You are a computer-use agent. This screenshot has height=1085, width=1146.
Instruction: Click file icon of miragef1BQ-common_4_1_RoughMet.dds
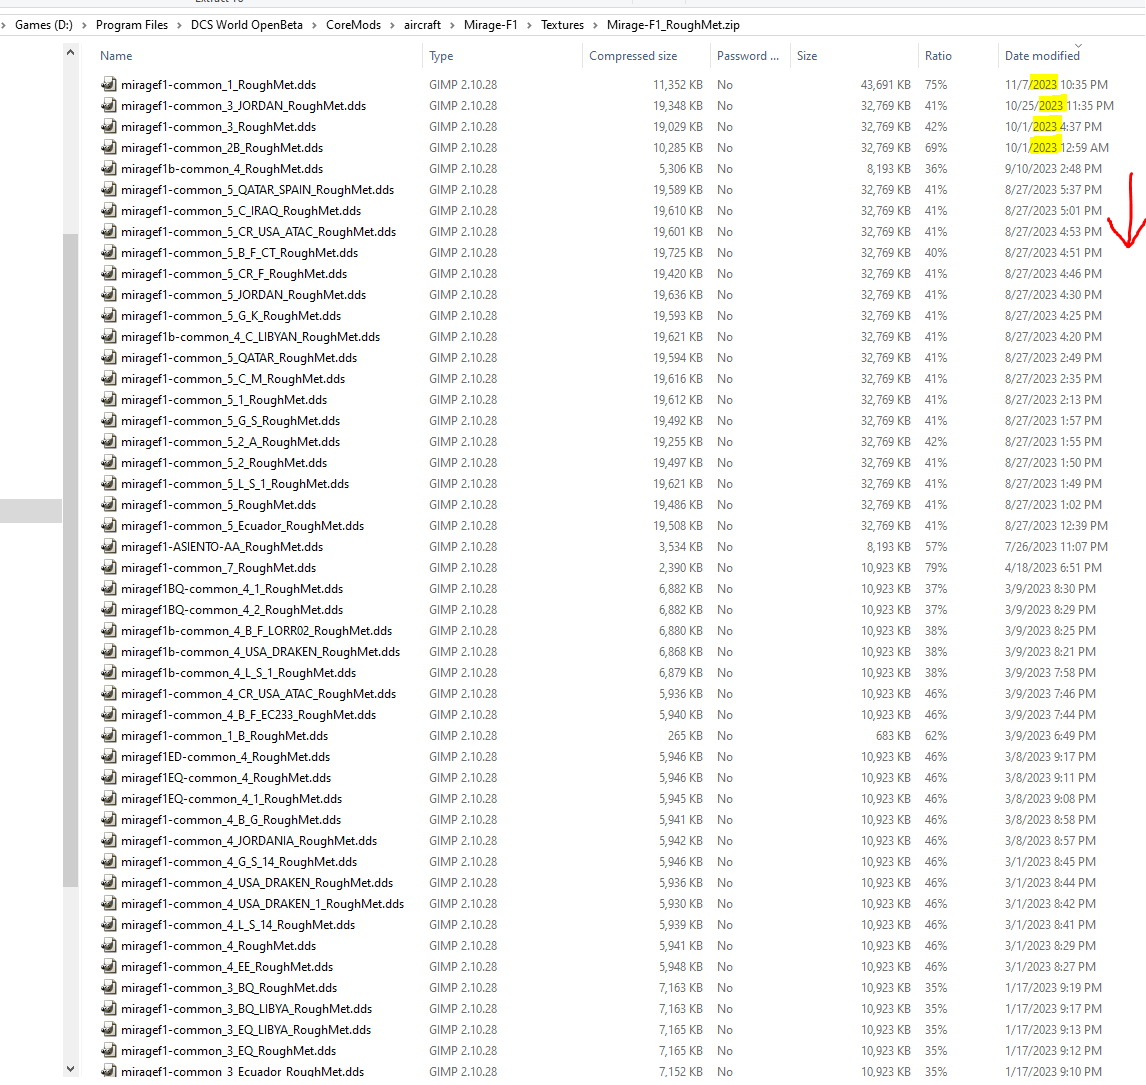[109, 589]
